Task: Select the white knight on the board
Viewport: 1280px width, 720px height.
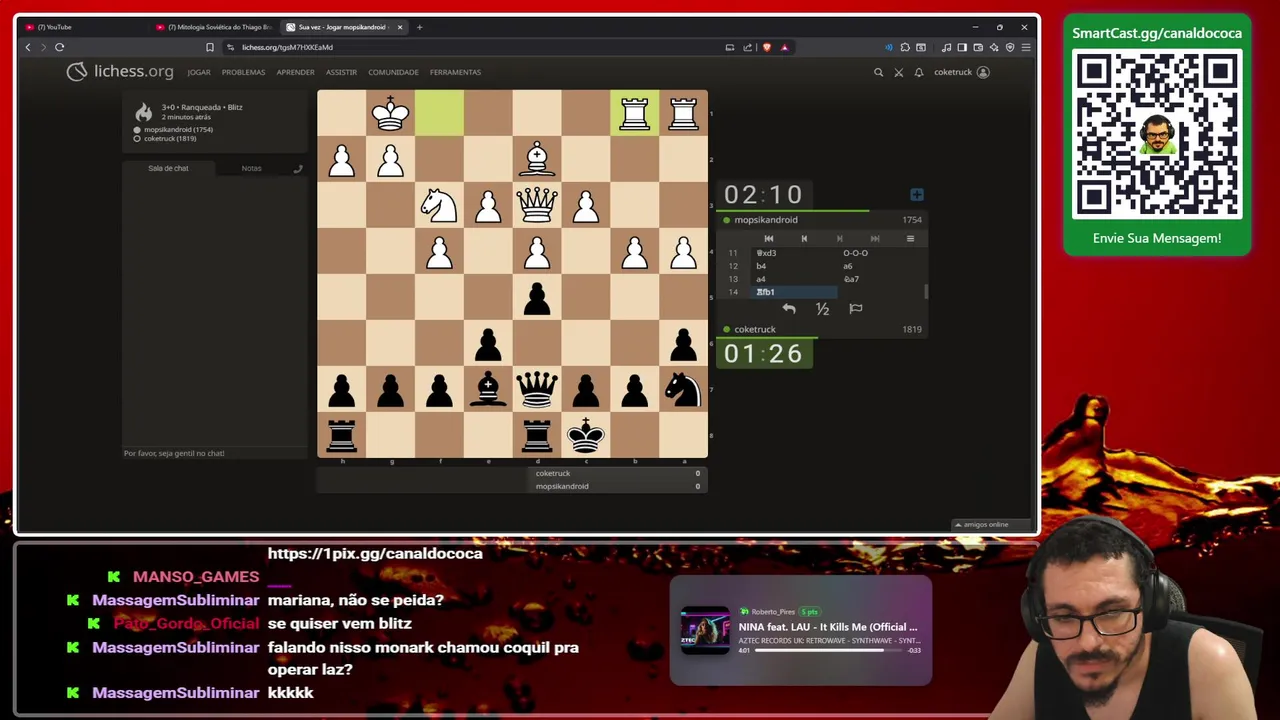Action: pyautogui.click(x=439, y=204)
